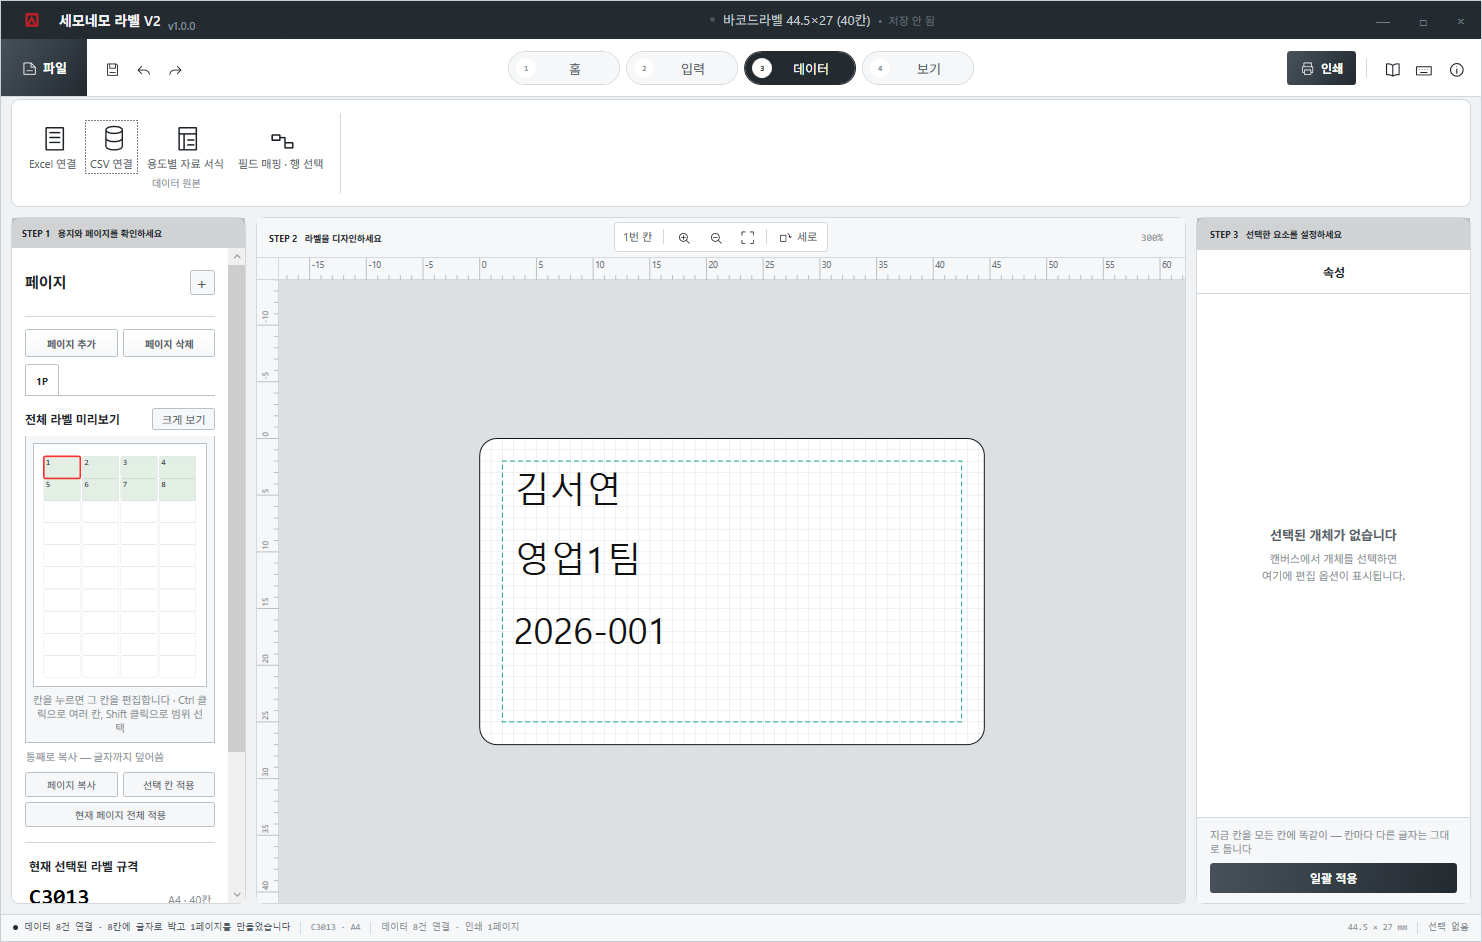The image size is (1482, 942).
Task: Click the undo arrow icon
Action: pyautogui.click(x=144, y=70)
